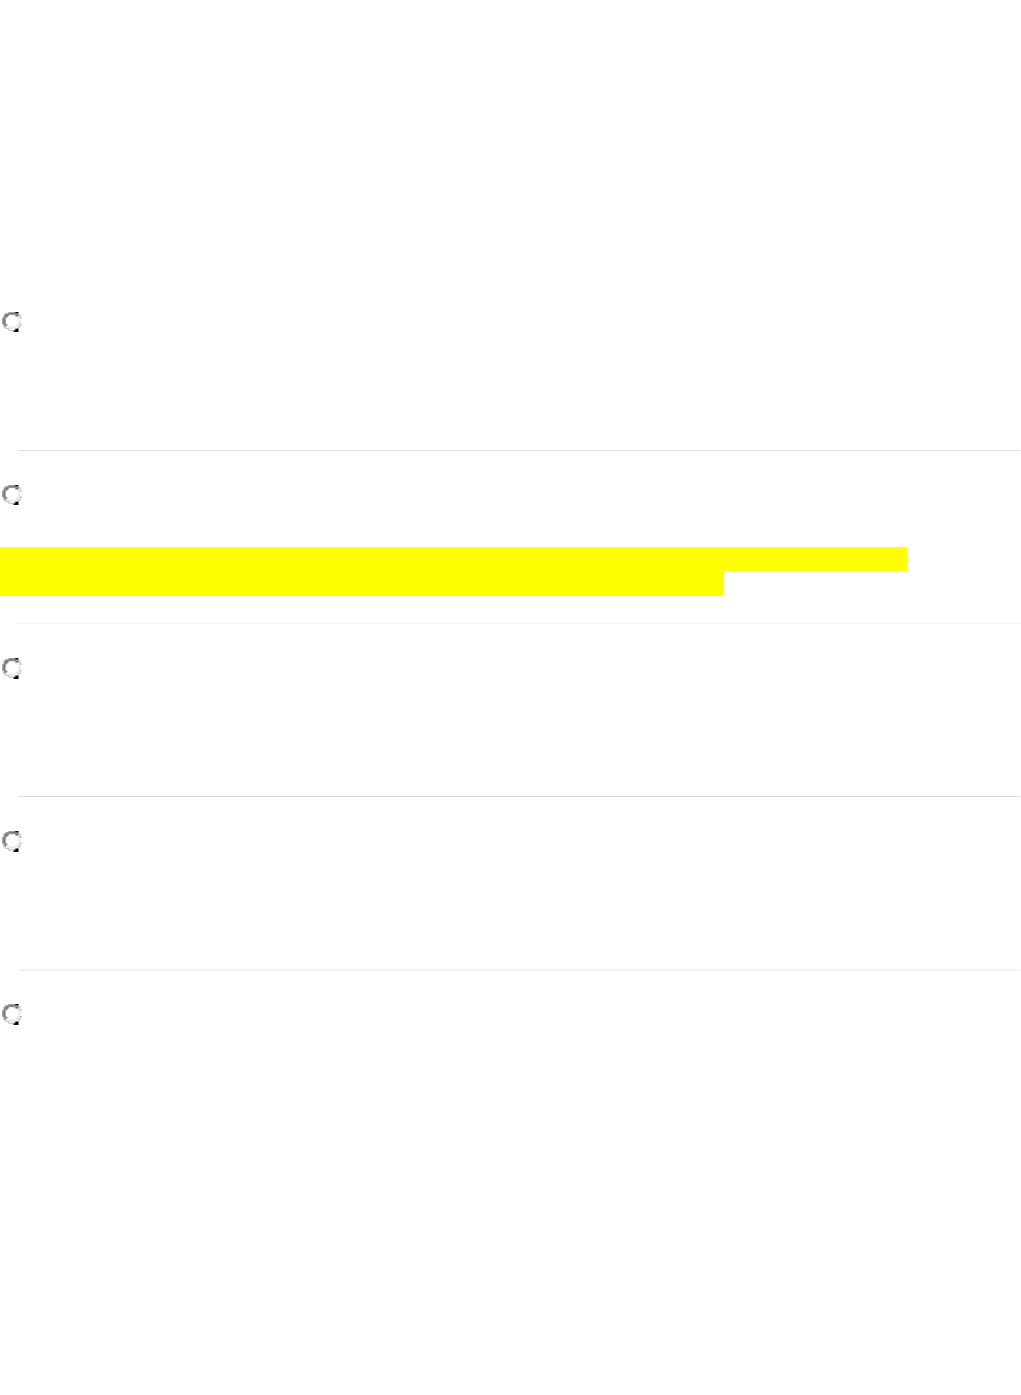Click empty space beside the second radio button

(300, 496)
